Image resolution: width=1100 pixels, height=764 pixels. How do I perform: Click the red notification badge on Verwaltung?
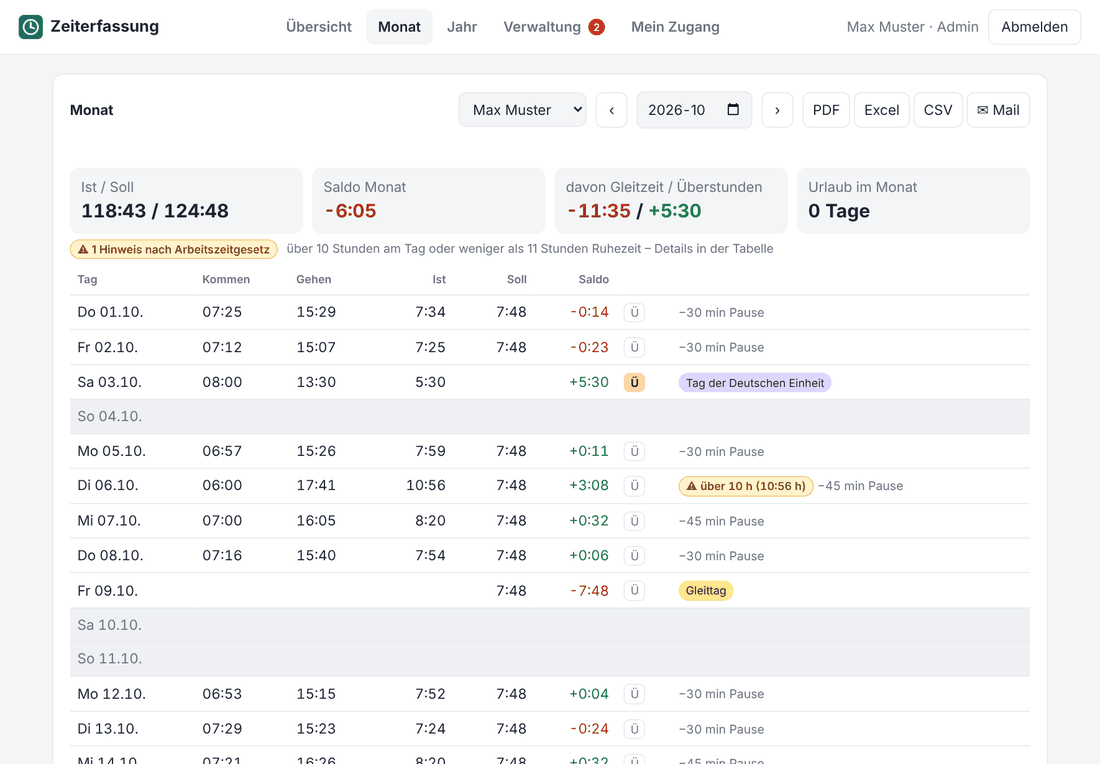(596, 27)
